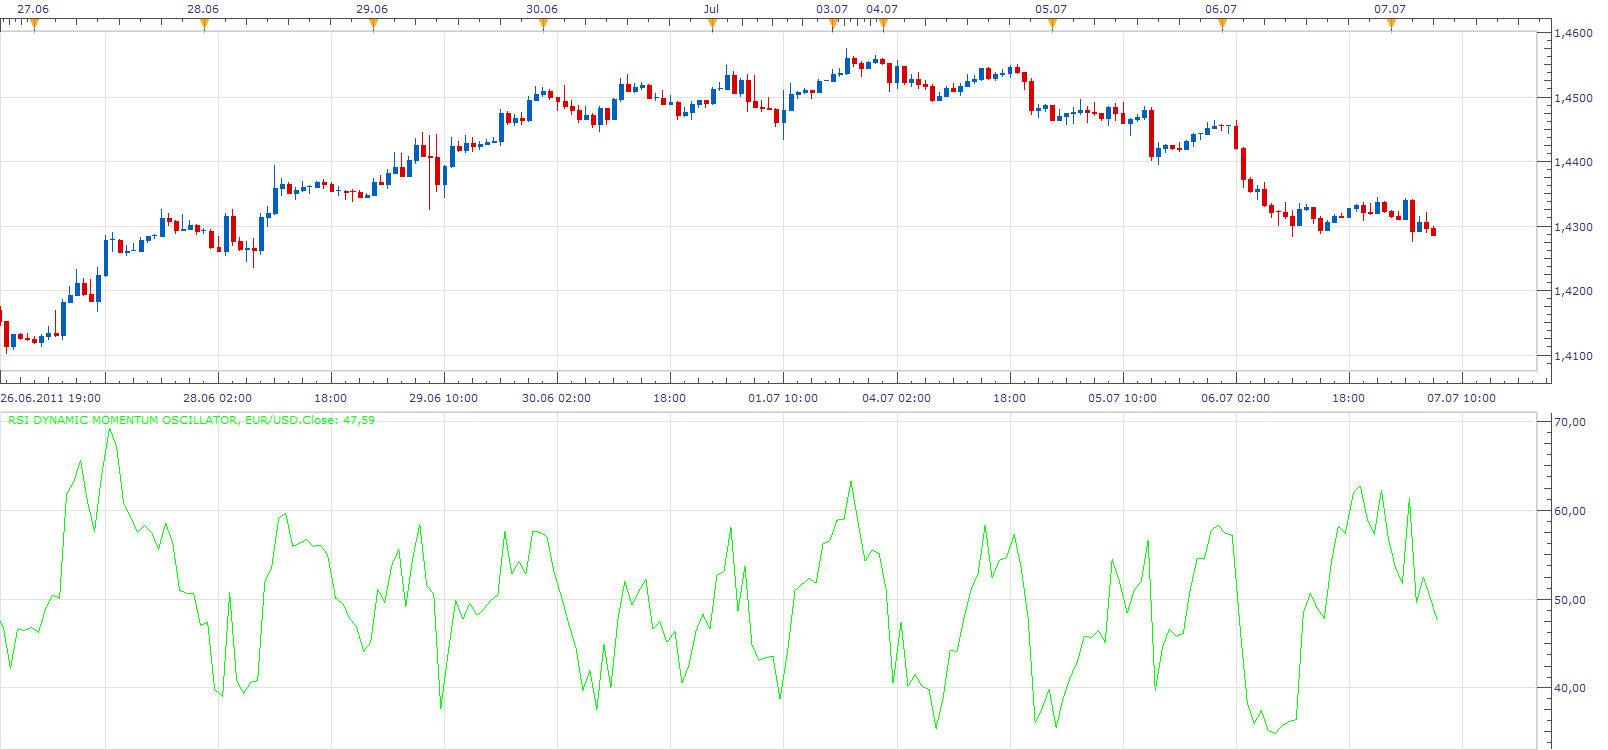Click the orange date marker under 04.07

[x=882, y=25]
